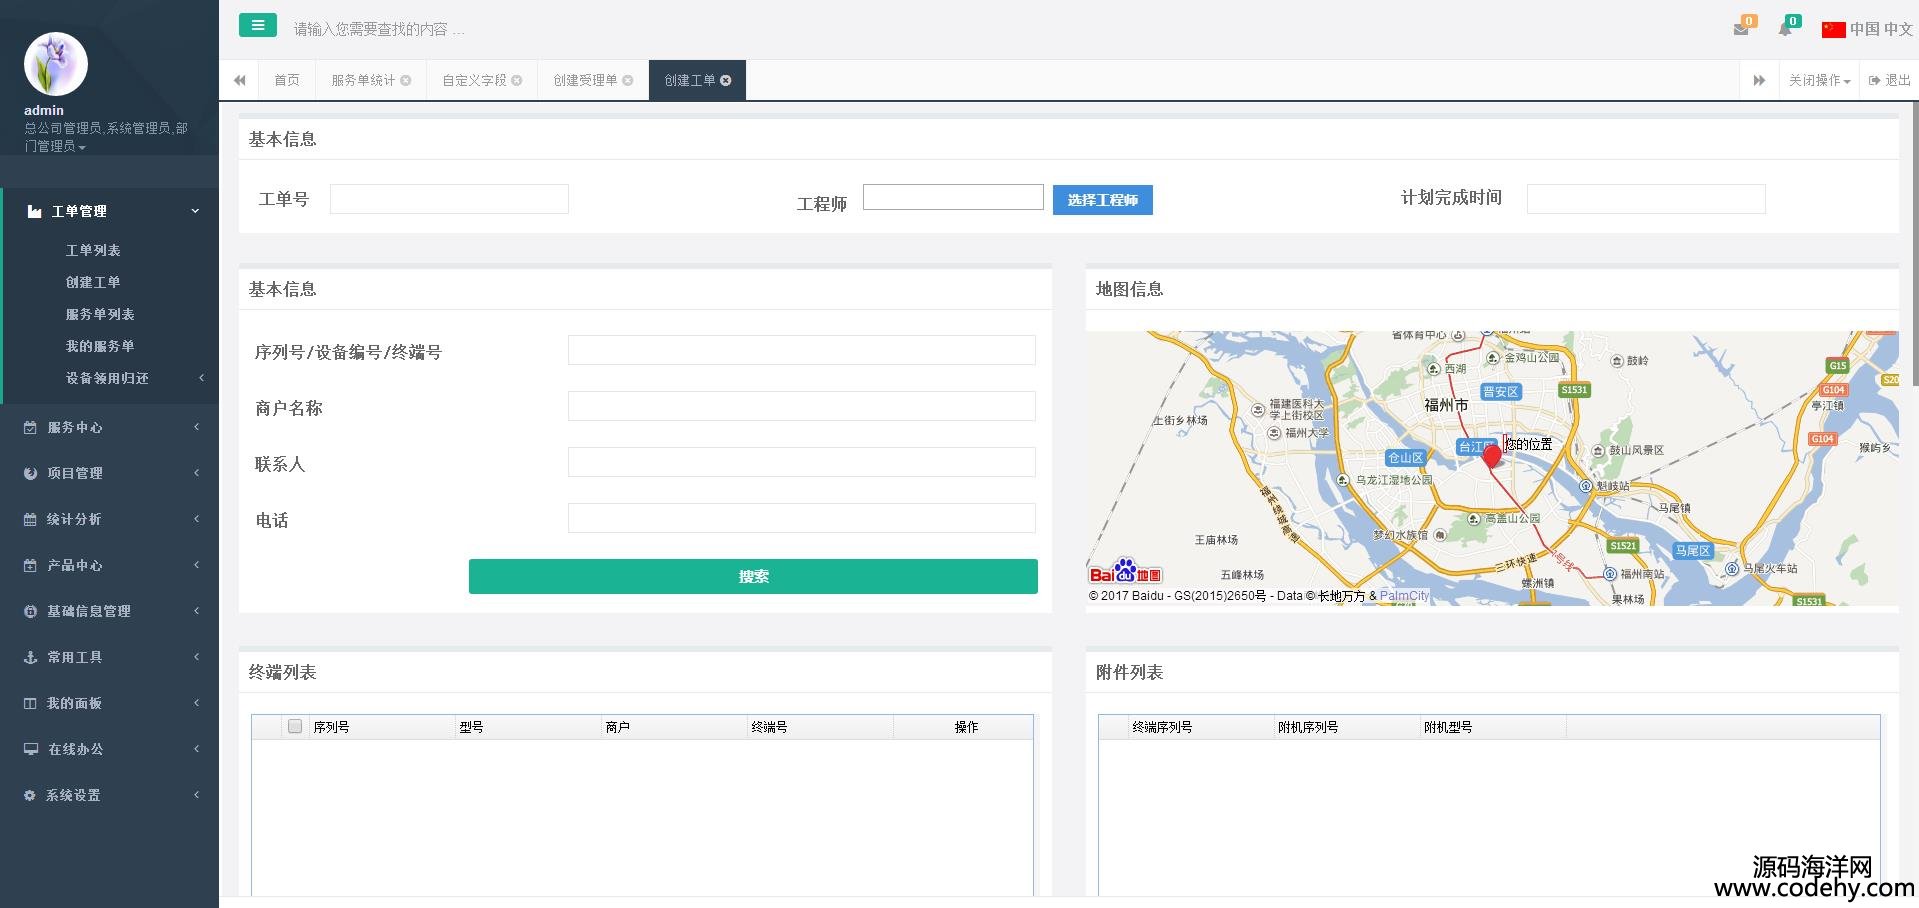This screenshot has height=908, width=1919.
Task: Expand the 在线办公 menu
Action: click(110, 749)
